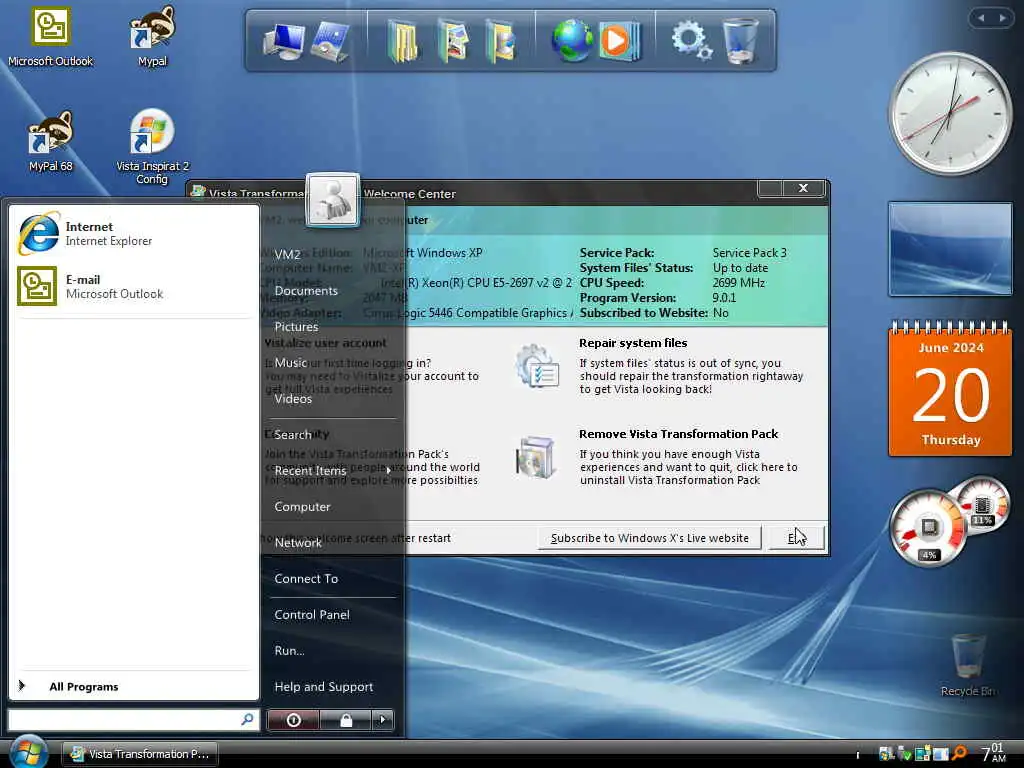Open Connect To from Start menu
Viewport: 1024px width, 768px height.
point(306,579)
